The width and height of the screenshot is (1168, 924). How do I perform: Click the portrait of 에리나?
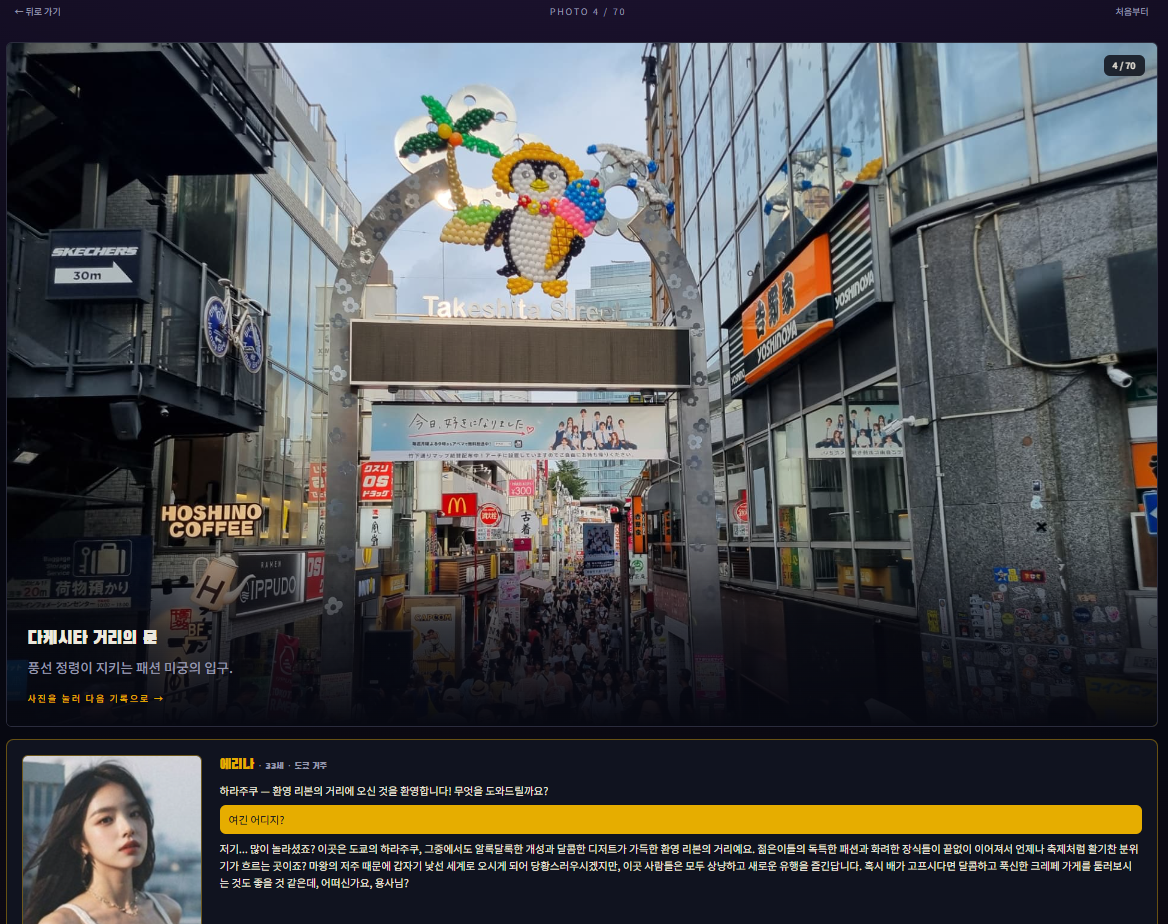(x=112, y=840)
